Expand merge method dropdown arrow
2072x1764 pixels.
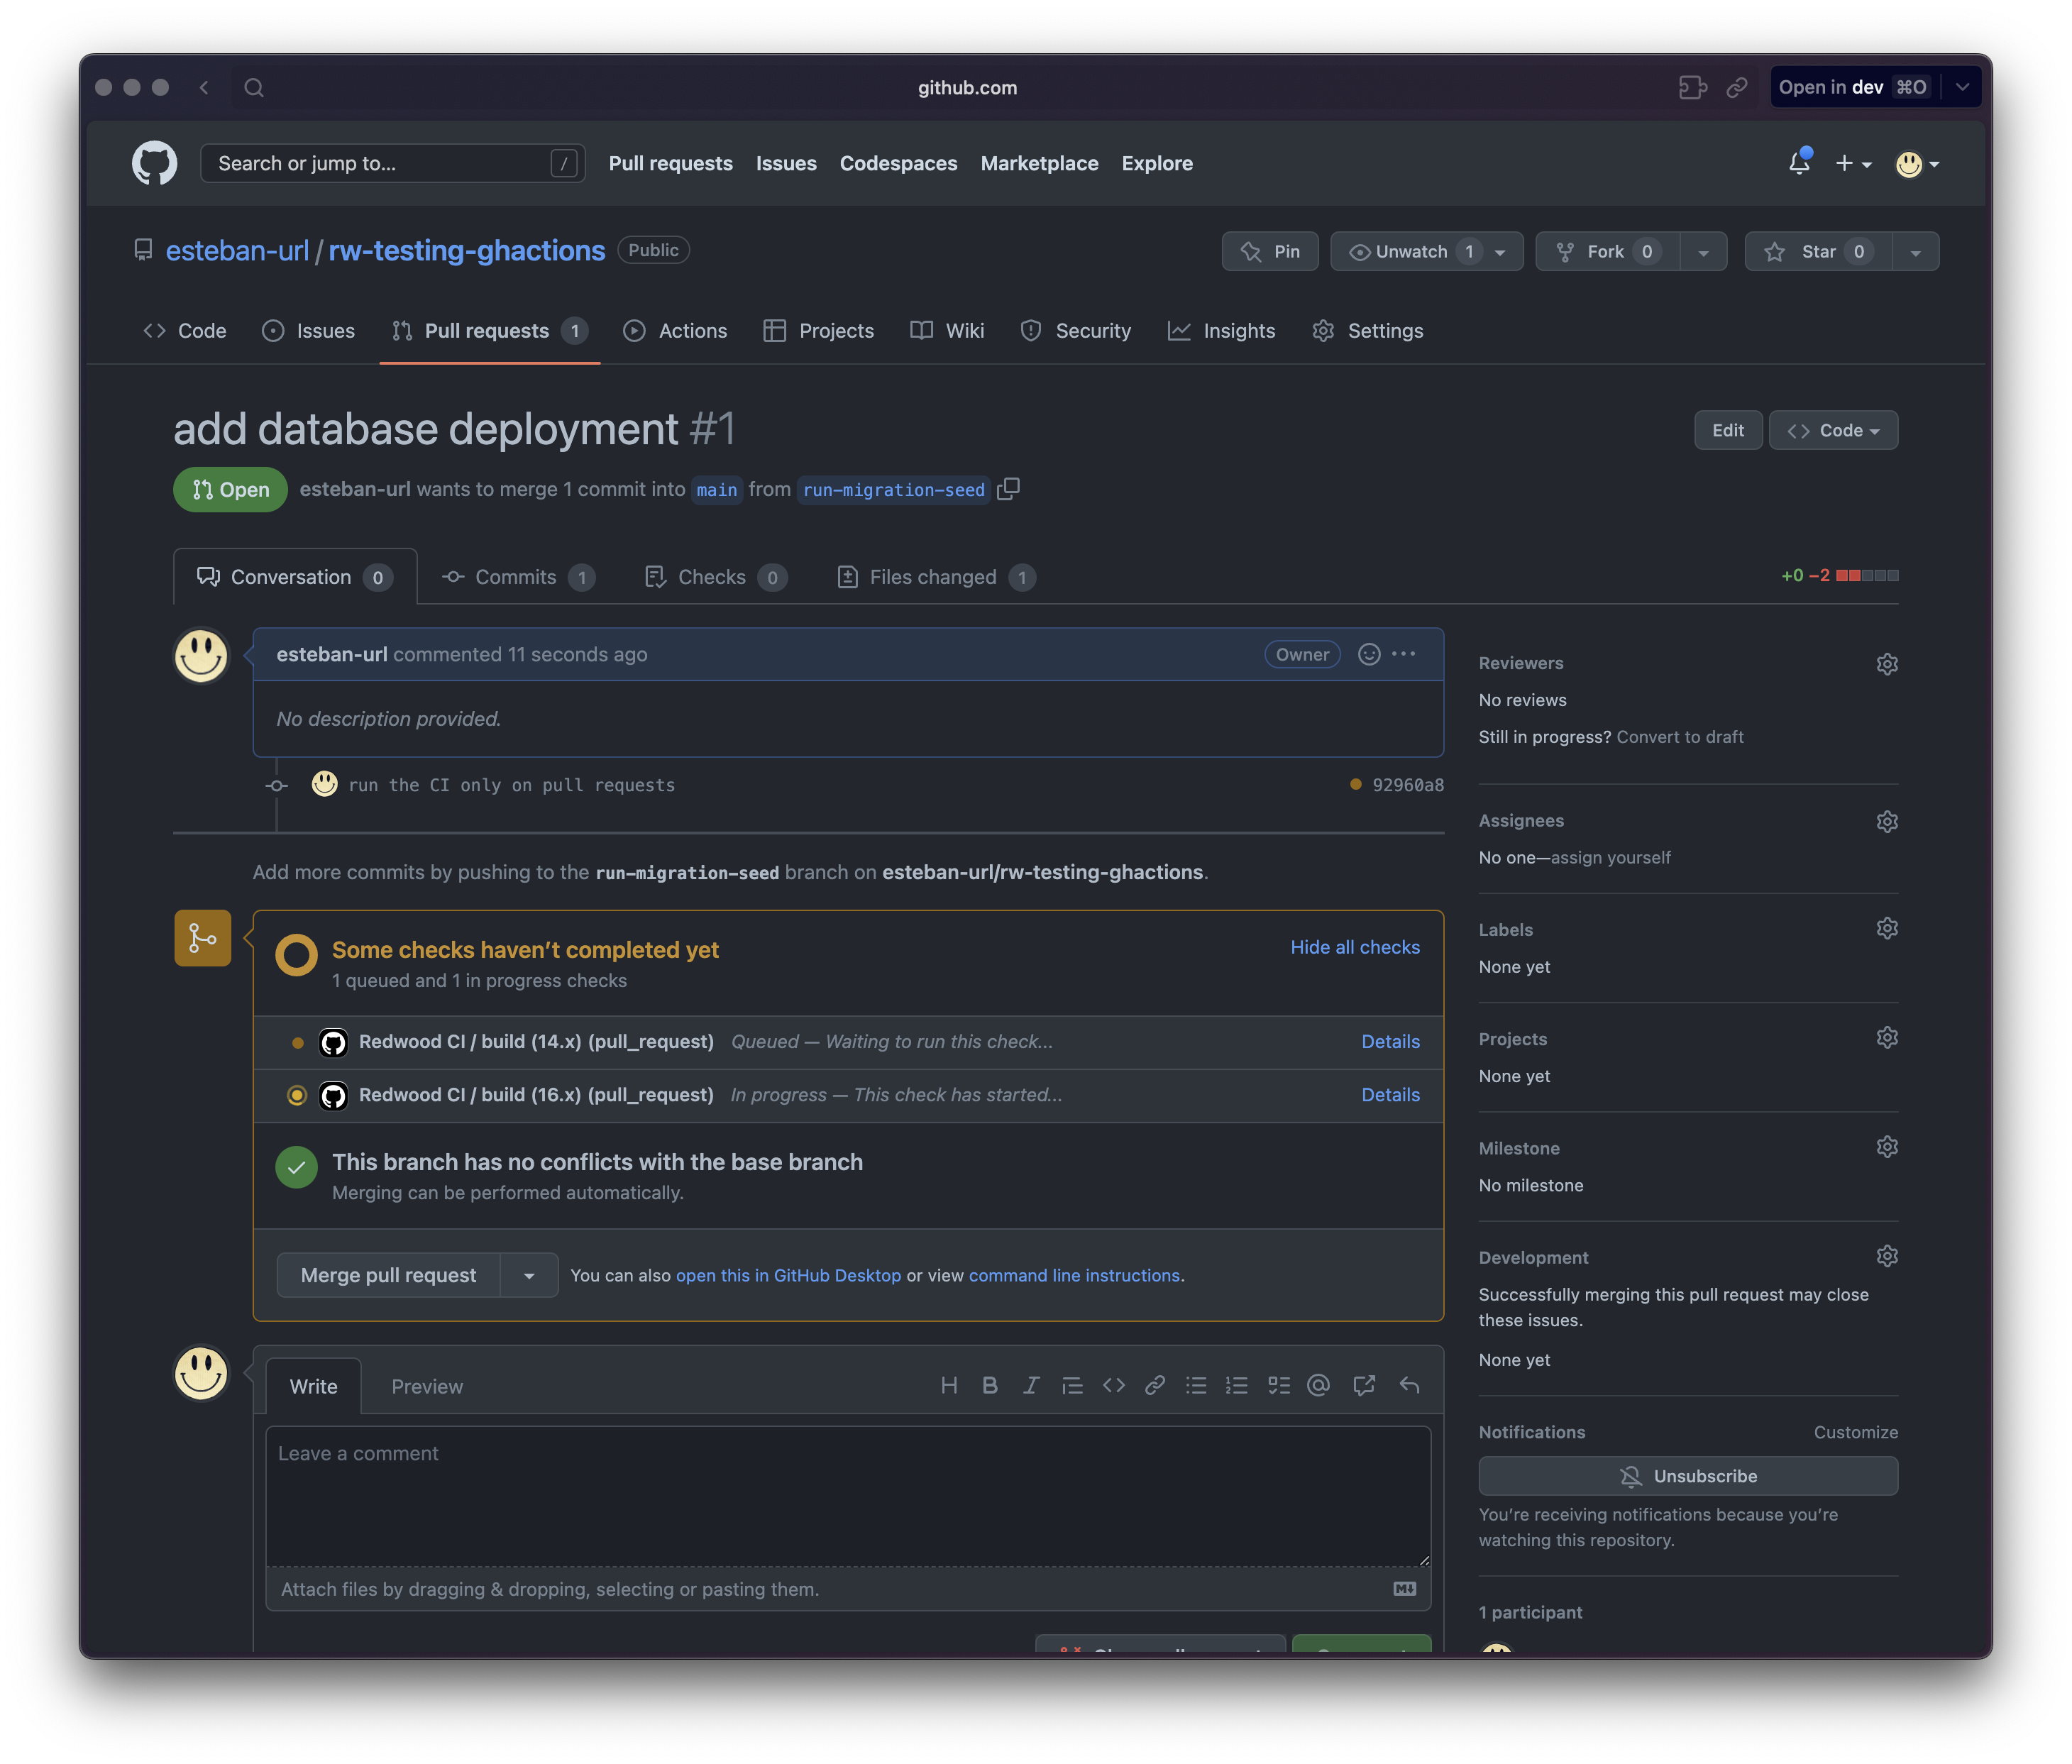pyautogui.click(x=529, y=1275)
